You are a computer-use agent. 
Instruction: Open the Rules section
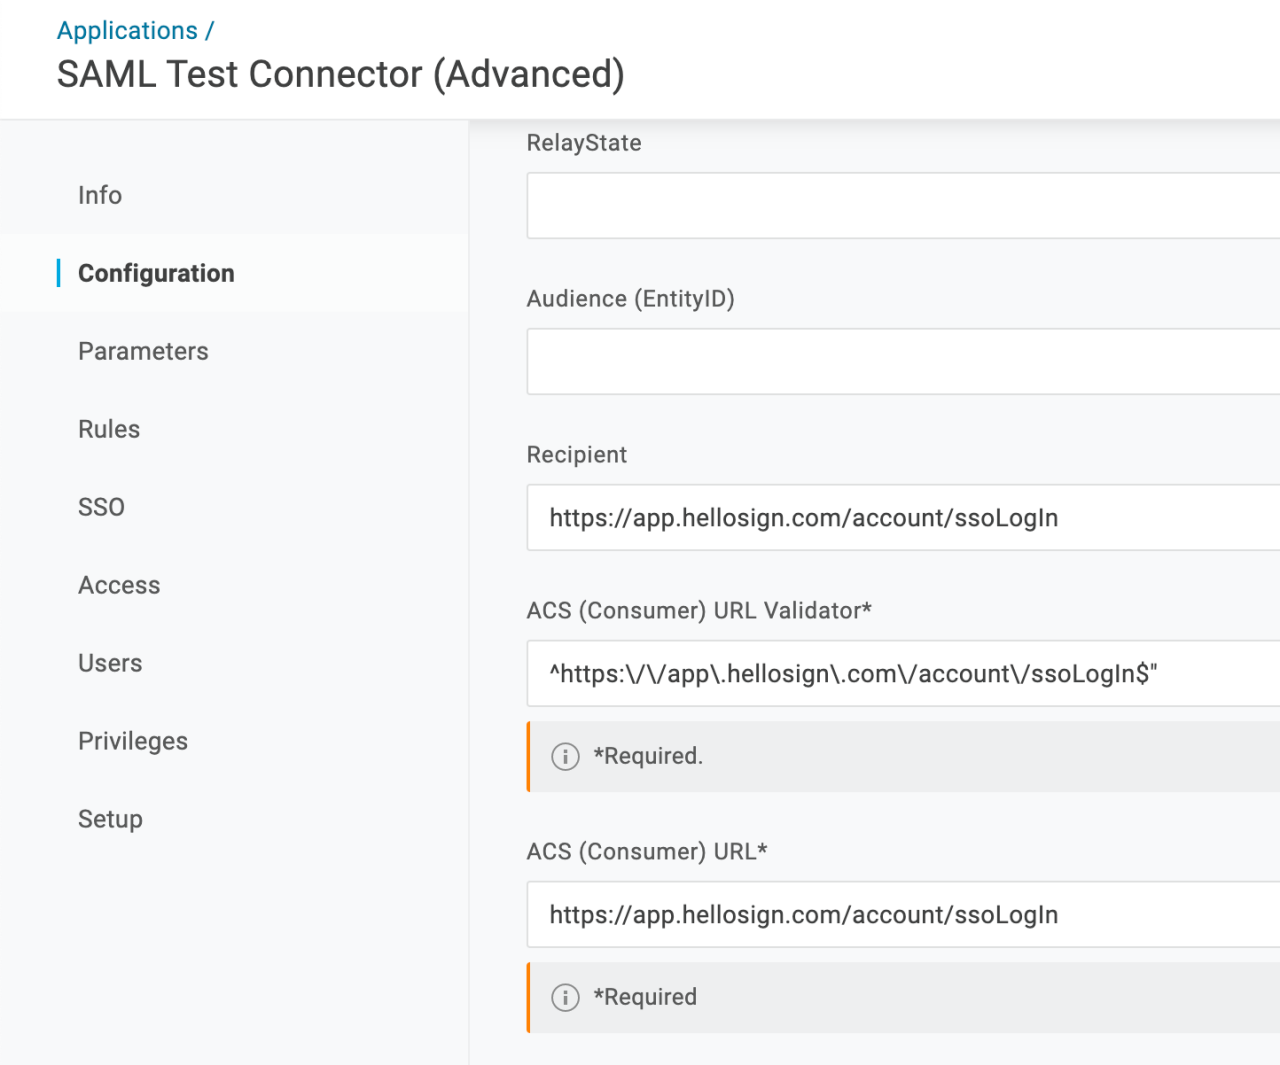pyautogui.click(x=108, y=428)
